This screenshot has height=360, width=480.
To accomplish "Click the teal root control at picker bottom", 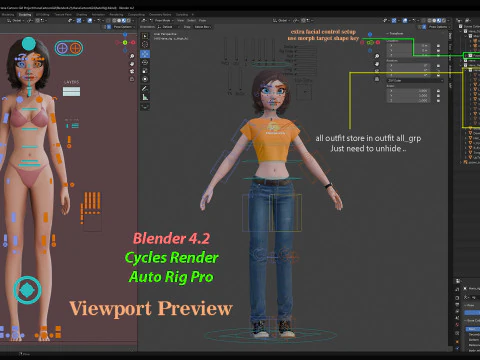I will point(27,290).
